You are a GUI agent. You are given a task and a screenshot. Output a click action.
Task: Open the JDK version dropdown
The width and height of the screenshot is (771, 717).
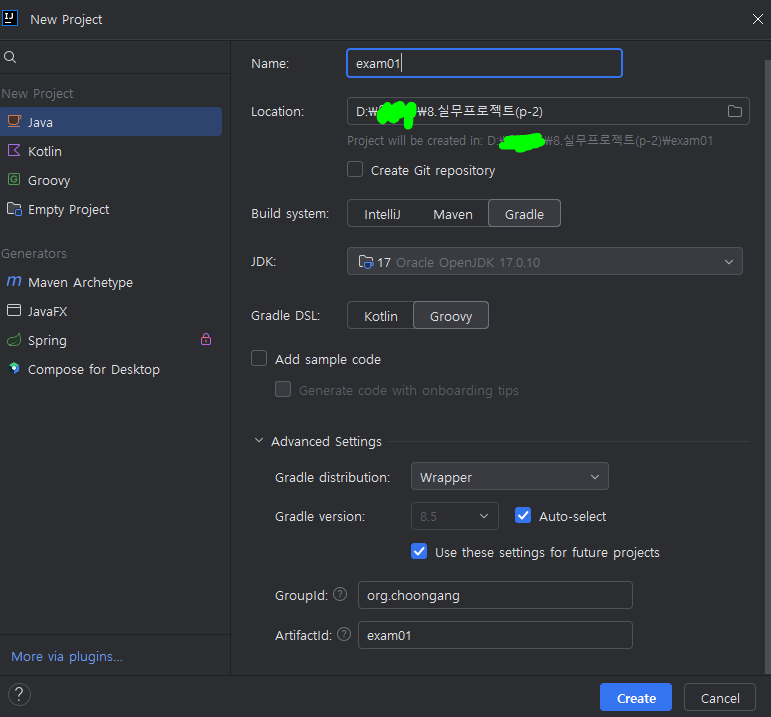tap(544, 261)
